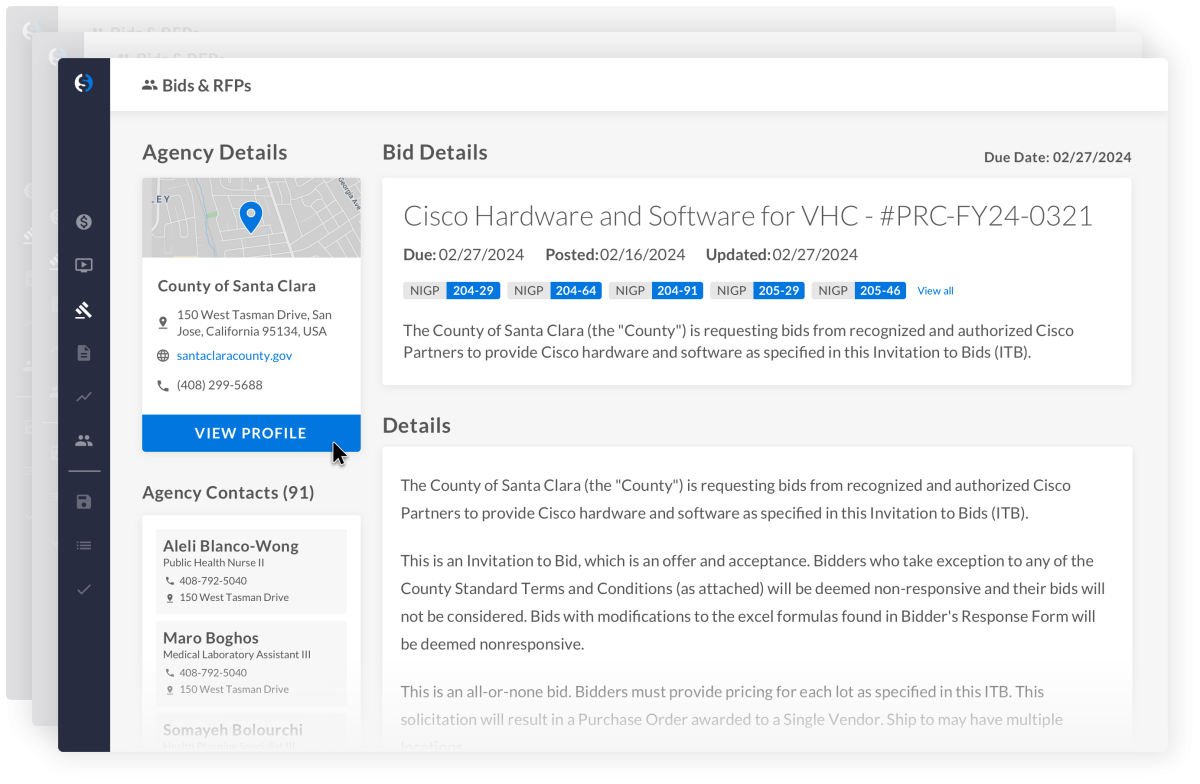Click the checkmark icon in the sidebar
The height and width of the screenshot is (784, 1200).
[x=84, y=589]
